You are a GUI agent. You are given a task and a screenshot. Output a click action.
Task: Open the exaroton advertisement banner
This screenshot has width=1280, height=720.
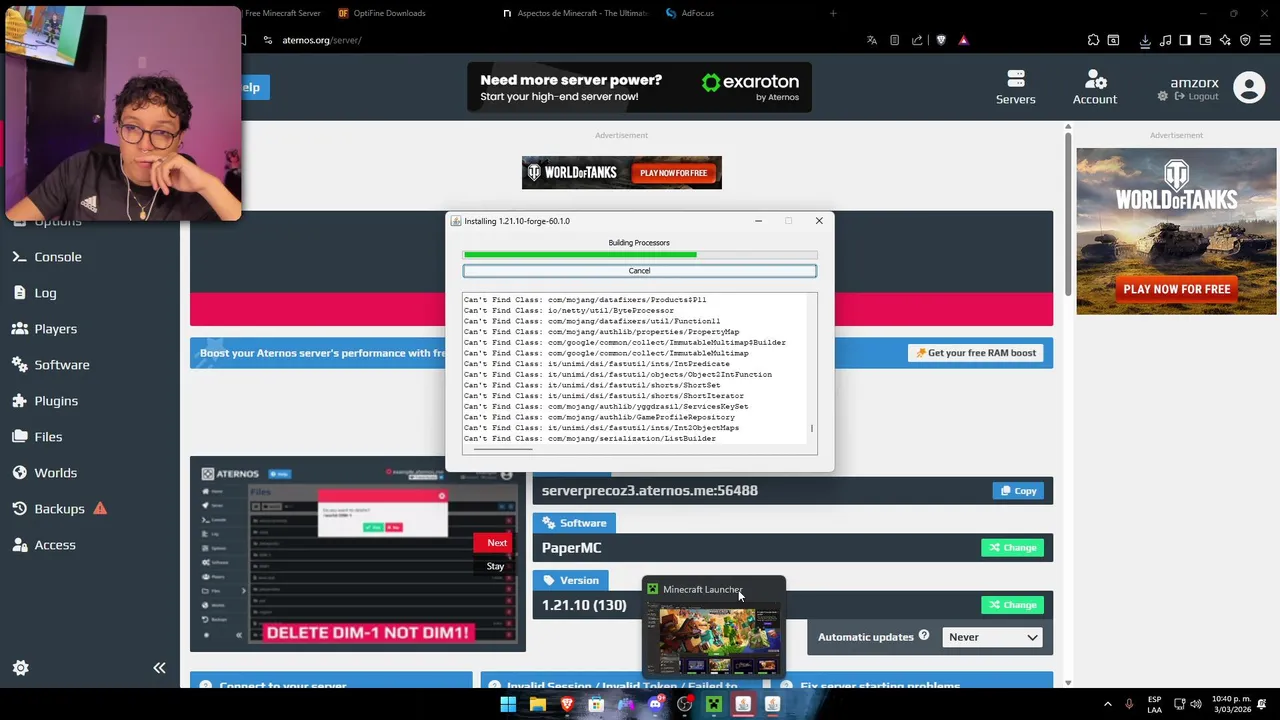coord(640,88)
